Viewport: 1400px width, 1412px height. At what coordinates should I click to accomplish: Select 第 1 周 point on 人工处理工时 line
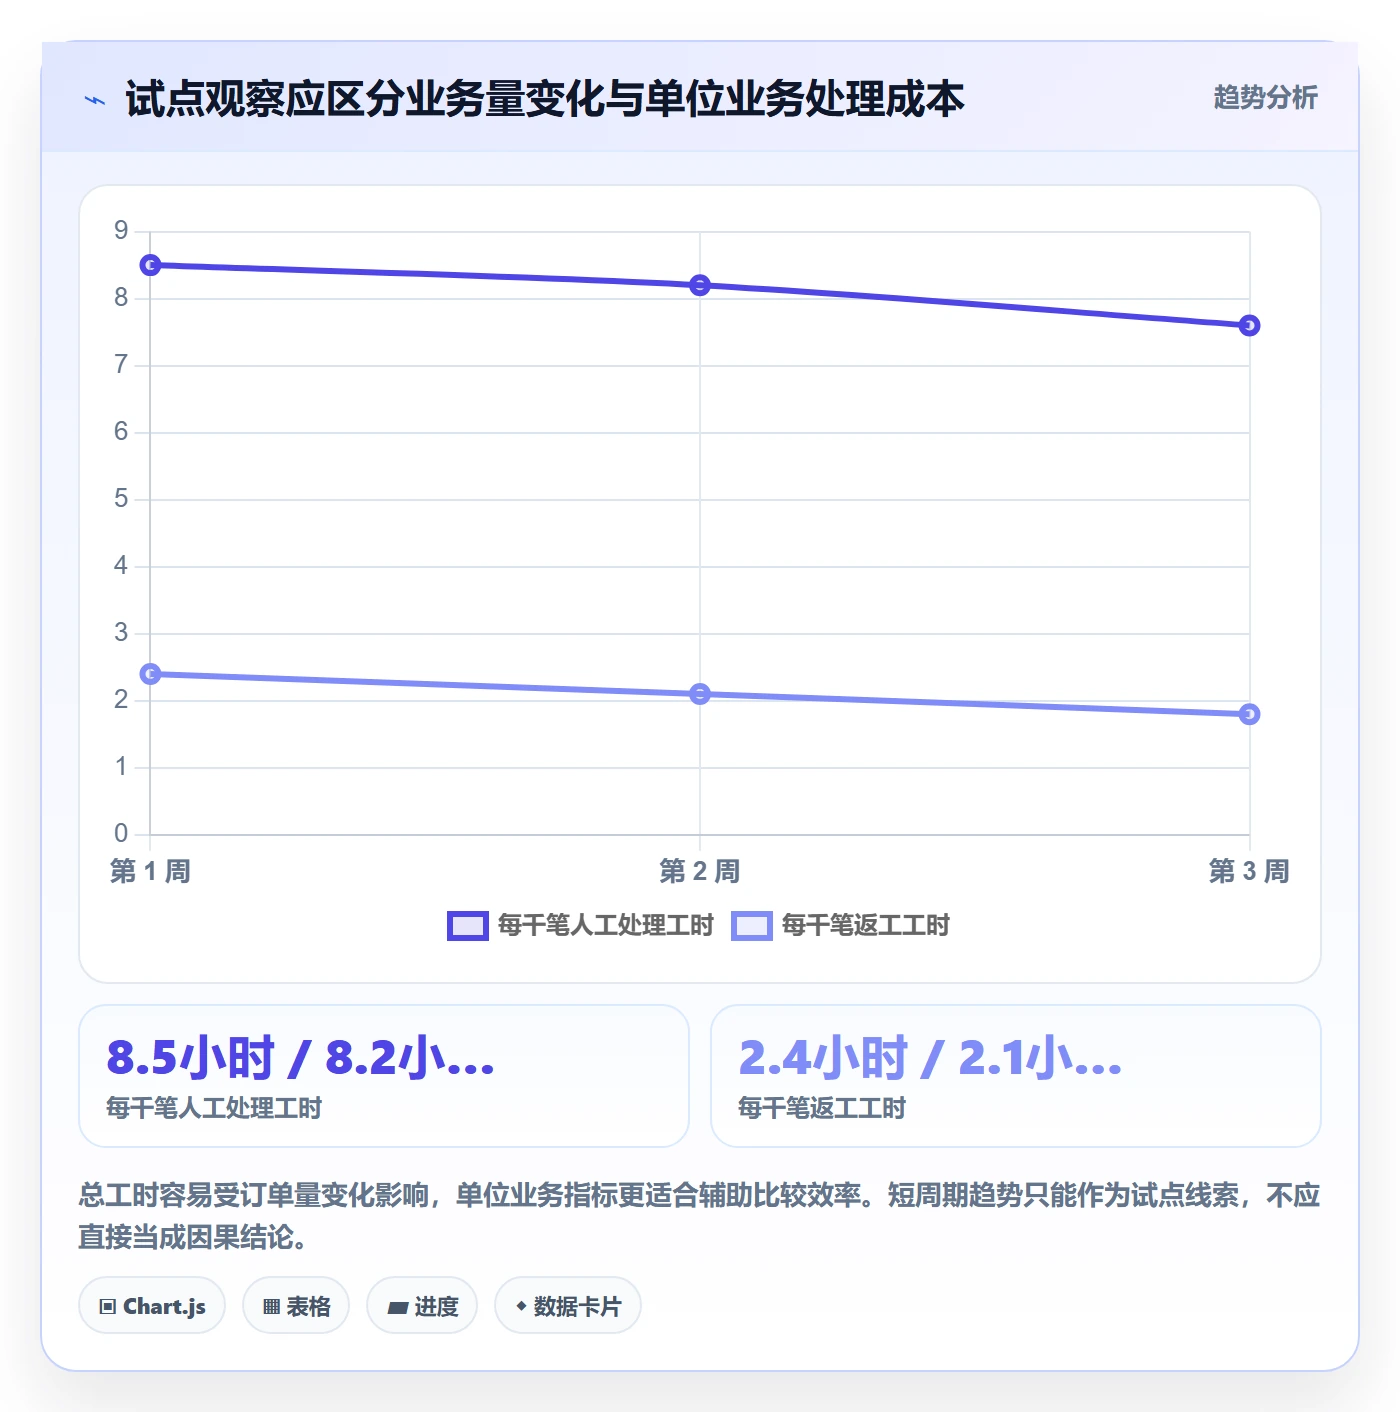coord(150,265)
